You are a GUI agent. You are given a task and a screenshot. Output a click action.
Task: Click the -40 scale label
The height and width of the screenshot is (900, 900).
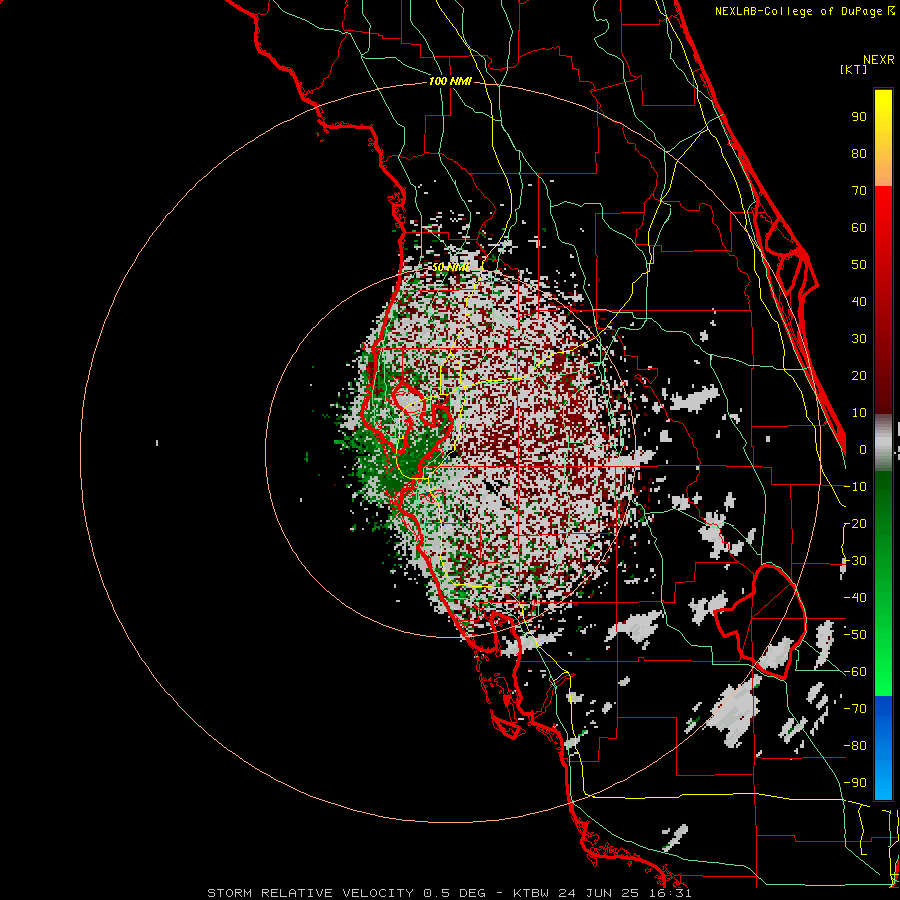tap(856, 598)
